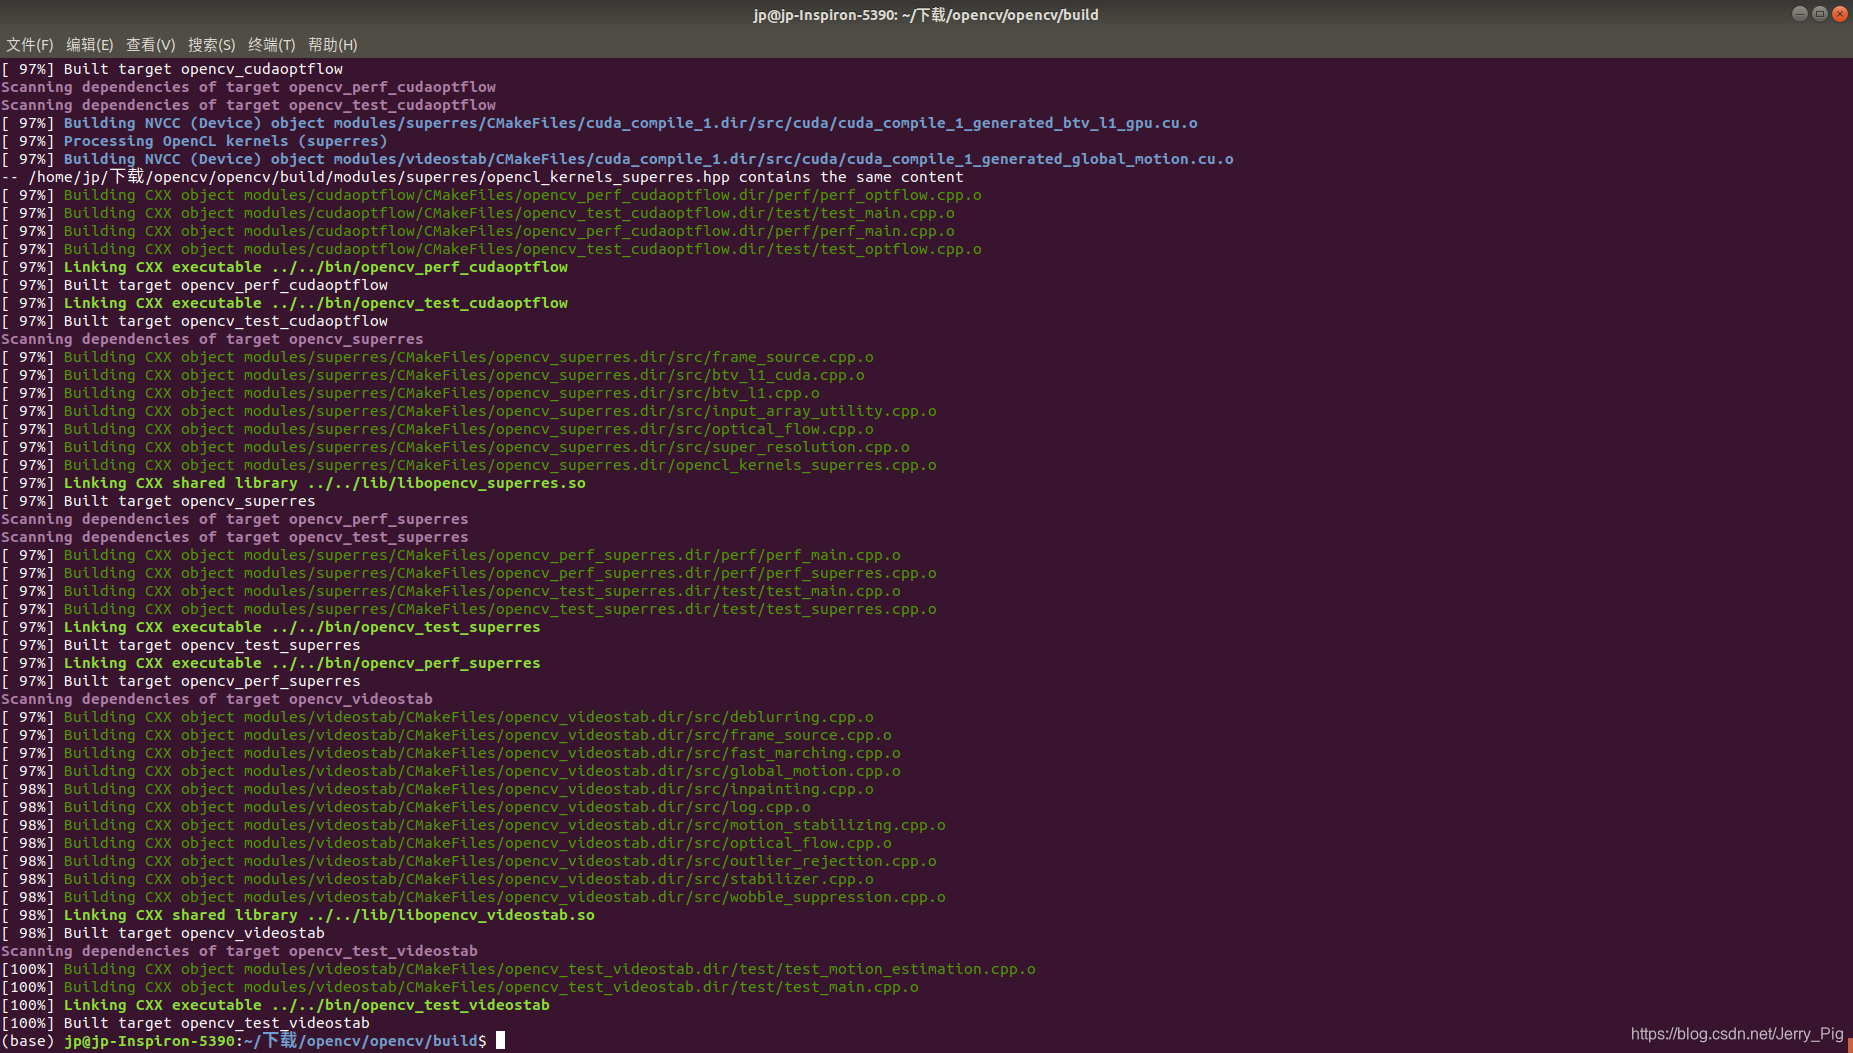Click line with test_optflow.cpp.o
The height and width of the screenshot is (1053, 1853).
point(491,249)
